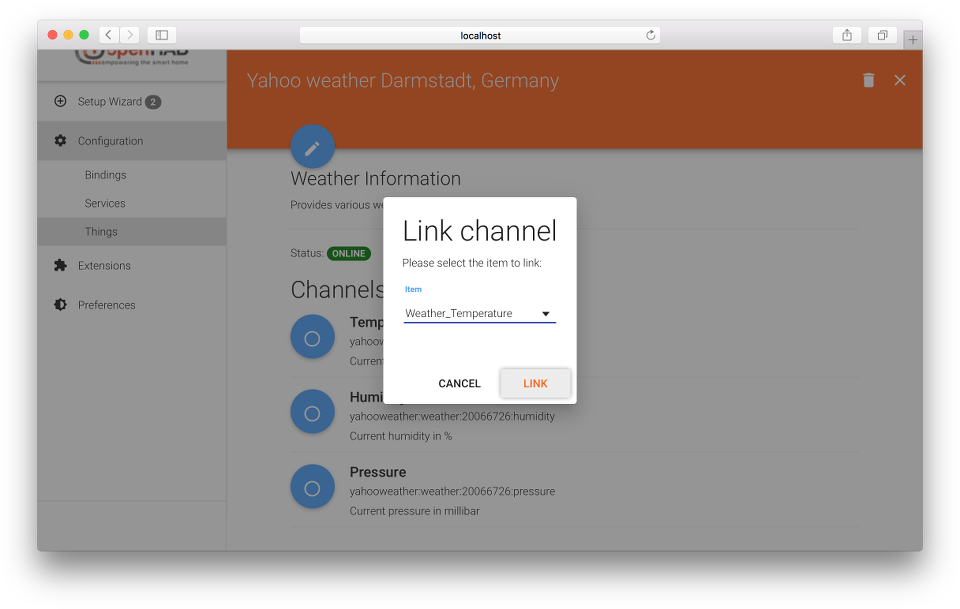Click the yahooweather humidity channel ID text
This screenshot has width=960, height=609.
tap(452, 416)
